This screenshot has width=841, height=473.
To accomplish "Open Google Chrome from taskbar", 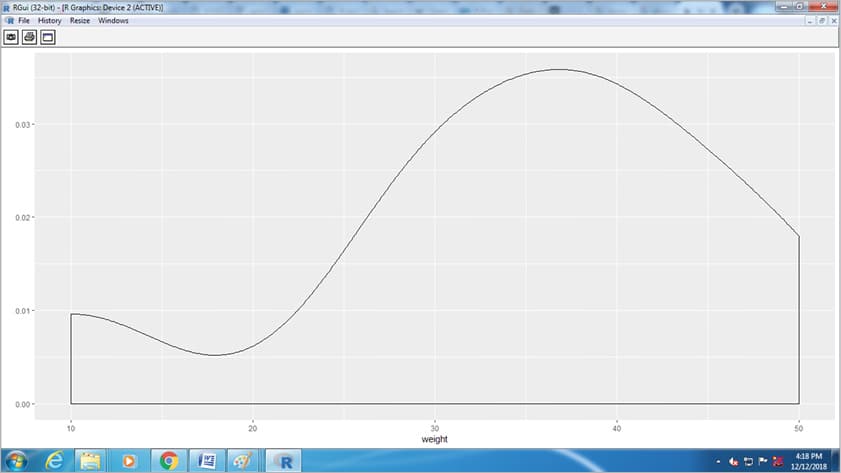I will tap(169, 460).
